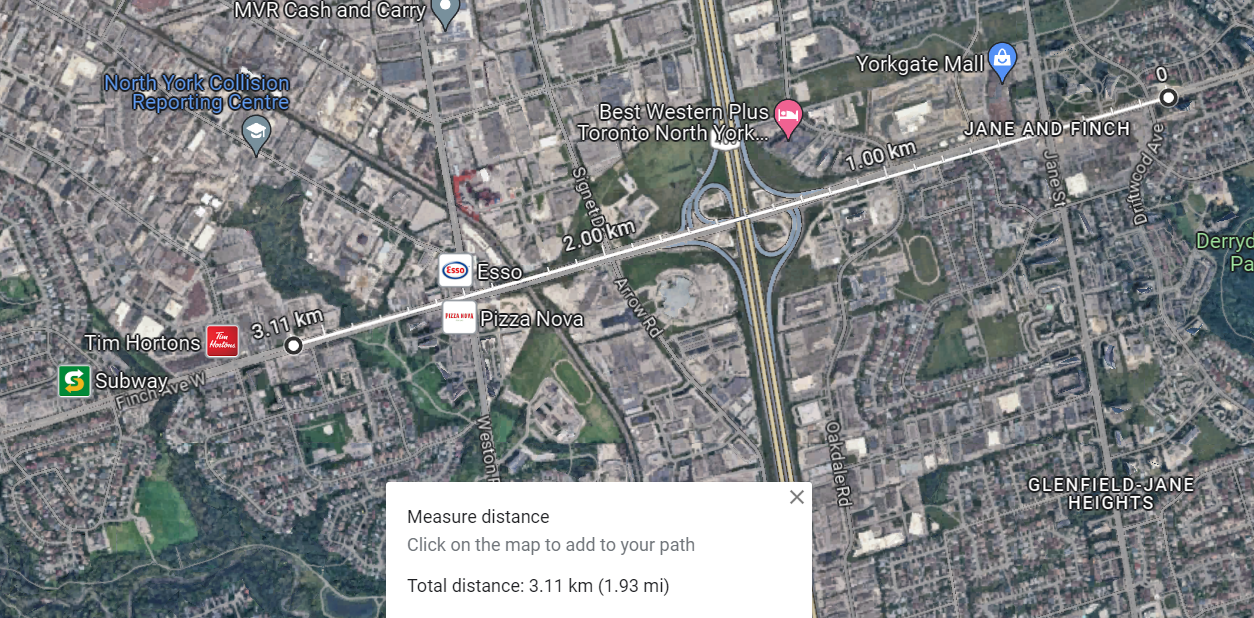The height and width of the screenshot is (618, 1254).
Task: Select the Pizza Nova restaurant icon
Action: (x=459, y=318)
